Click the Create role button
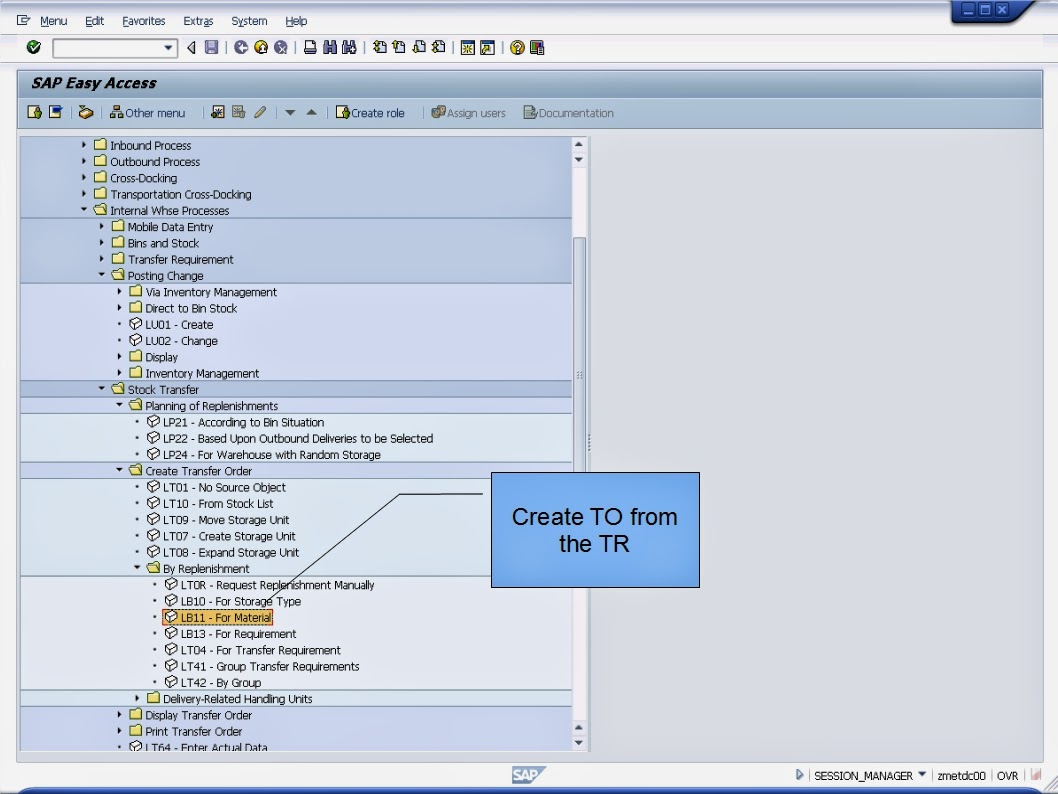This screenshot has height=794, width=1058. coord(370,113)
